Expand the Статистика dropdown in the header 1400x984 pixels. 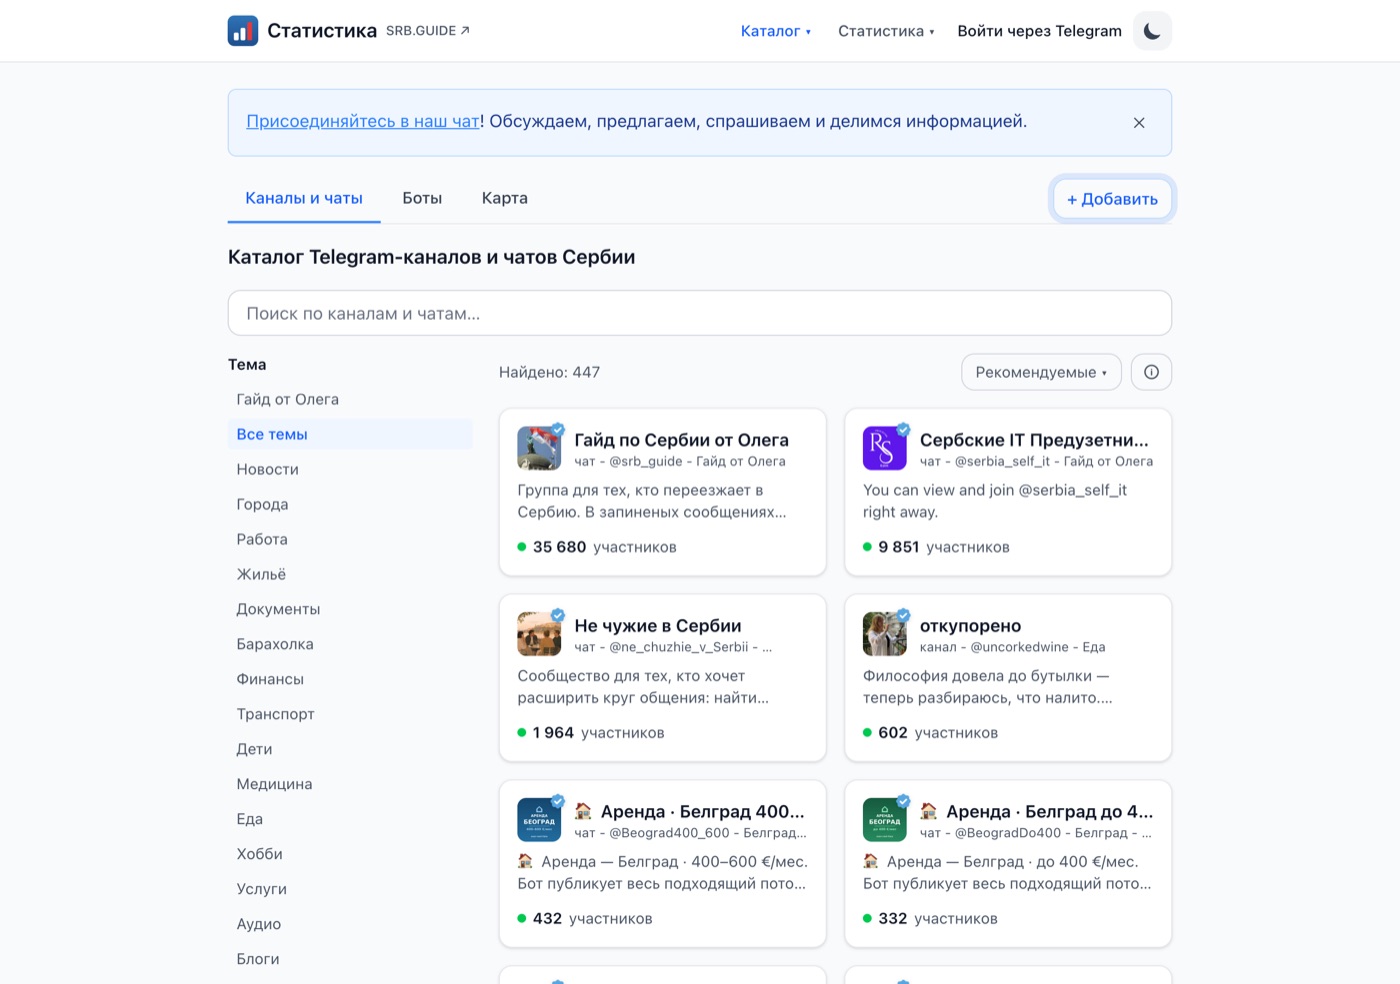click(886, 31)
